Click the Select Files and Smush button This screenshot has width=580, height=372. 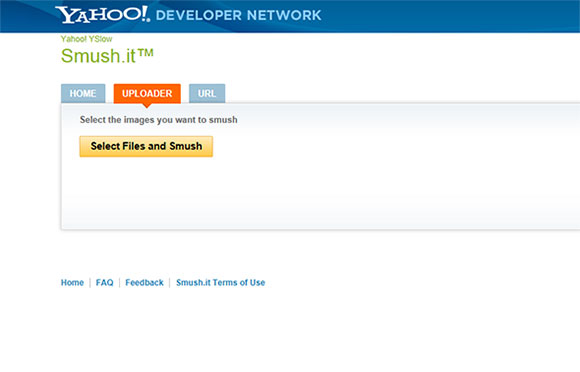(x=146, y=146)
